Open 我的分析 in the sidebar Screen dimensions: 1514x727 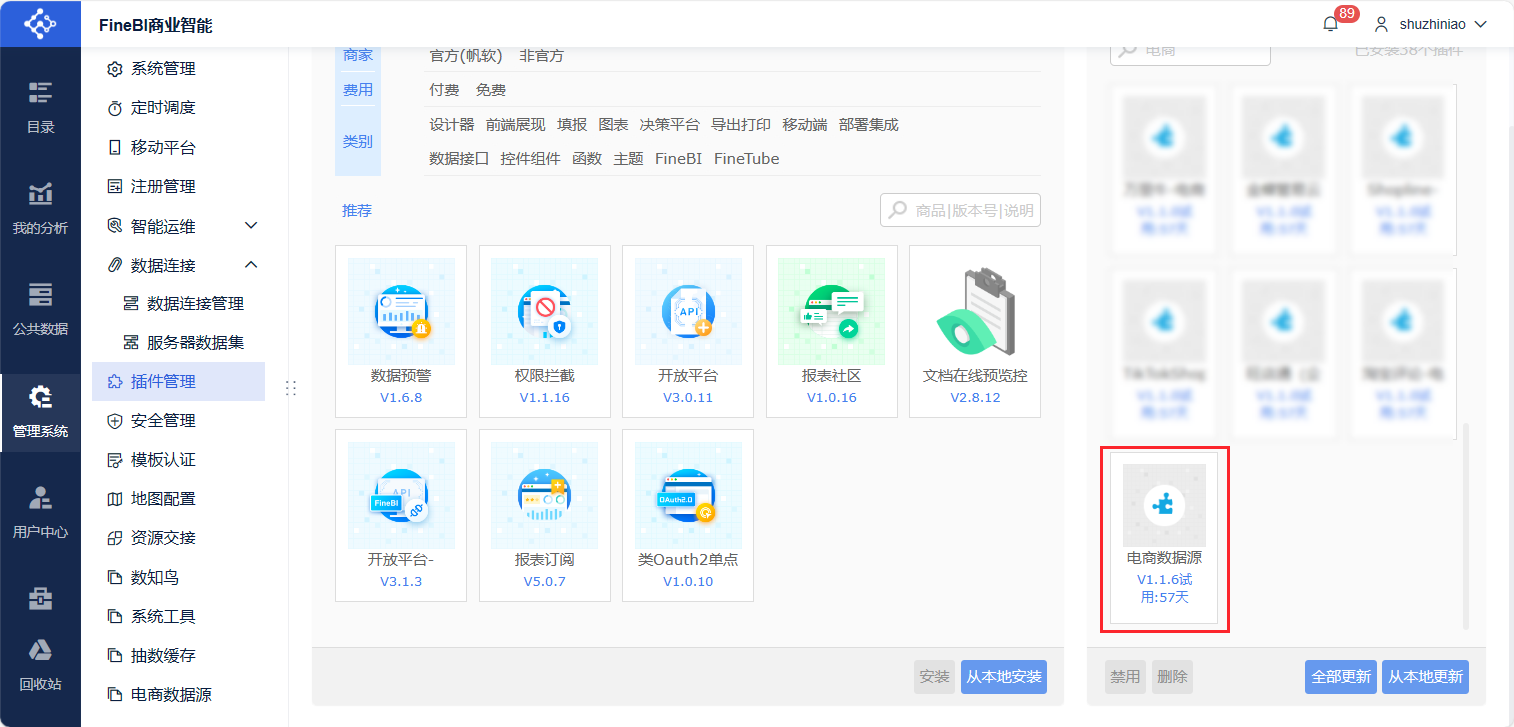pyautogui.click(x=40, y=209)
